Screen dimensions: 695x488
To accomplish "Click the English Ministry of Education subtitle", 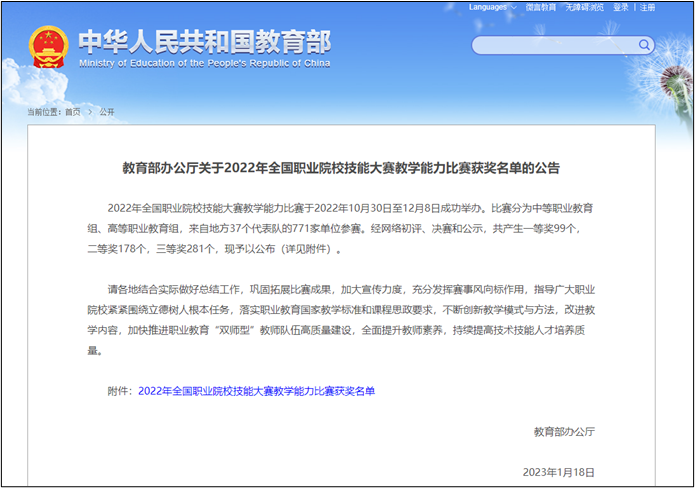I will [203, 62].
